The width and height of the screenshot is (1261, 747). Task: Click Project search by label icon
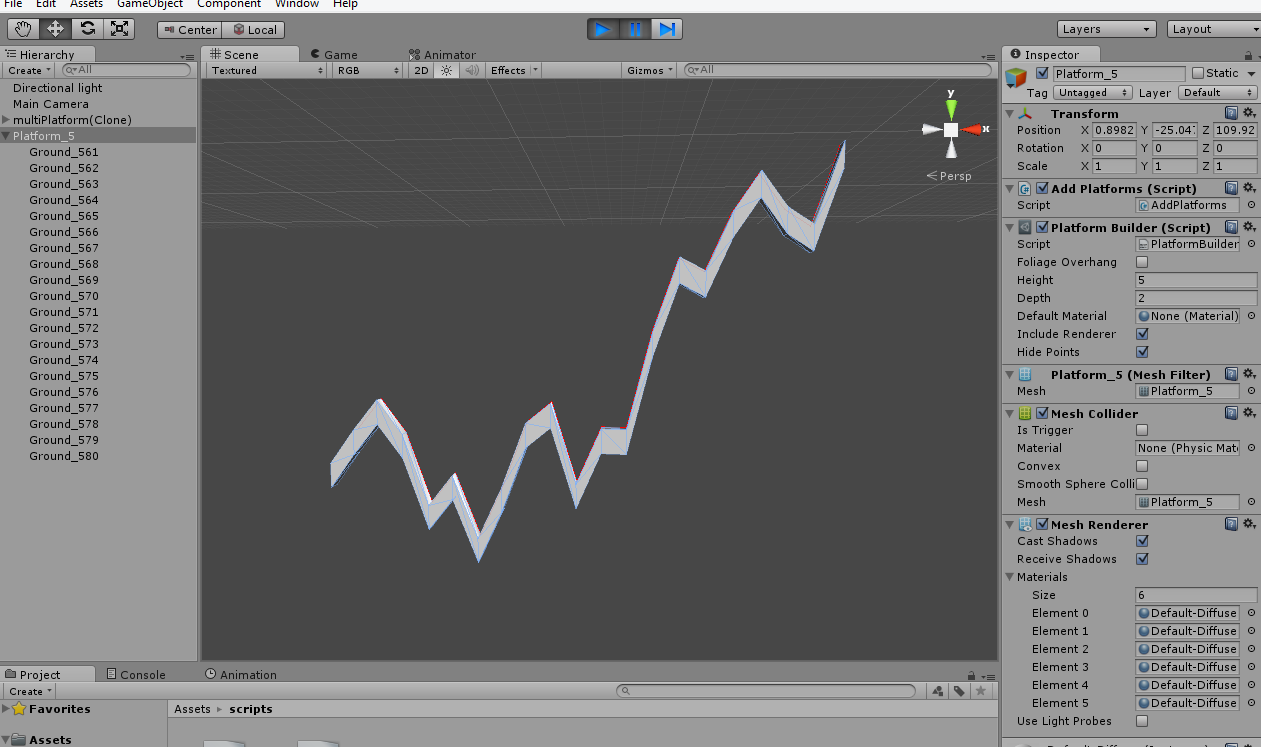point(958,691)
